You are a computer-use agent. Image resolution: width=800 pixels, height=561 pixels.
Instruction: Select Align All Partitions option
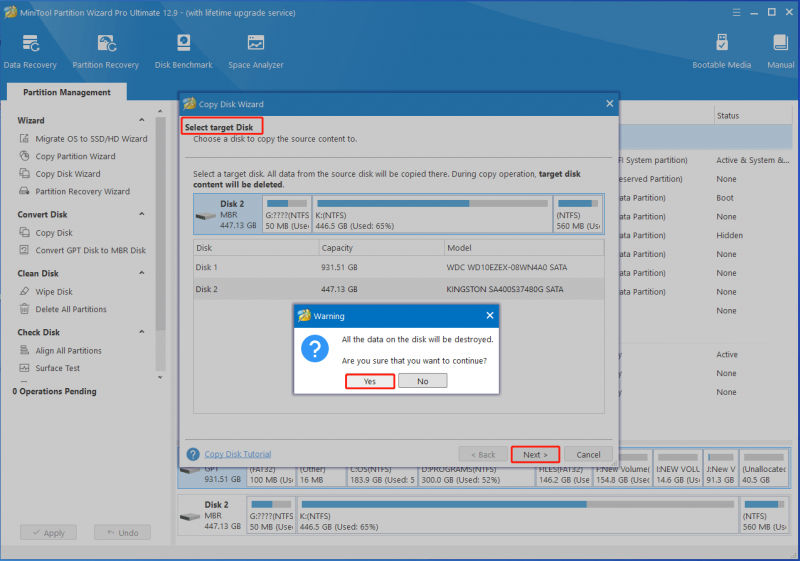pos(68,350)
